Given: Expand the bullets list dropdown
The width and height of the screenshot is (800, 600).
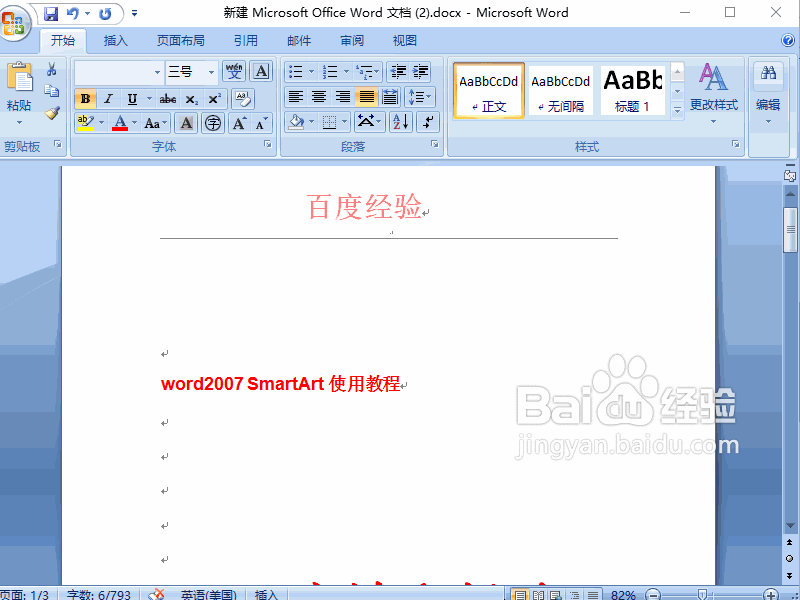Looking at the screenshot, I should coord(311,72).
